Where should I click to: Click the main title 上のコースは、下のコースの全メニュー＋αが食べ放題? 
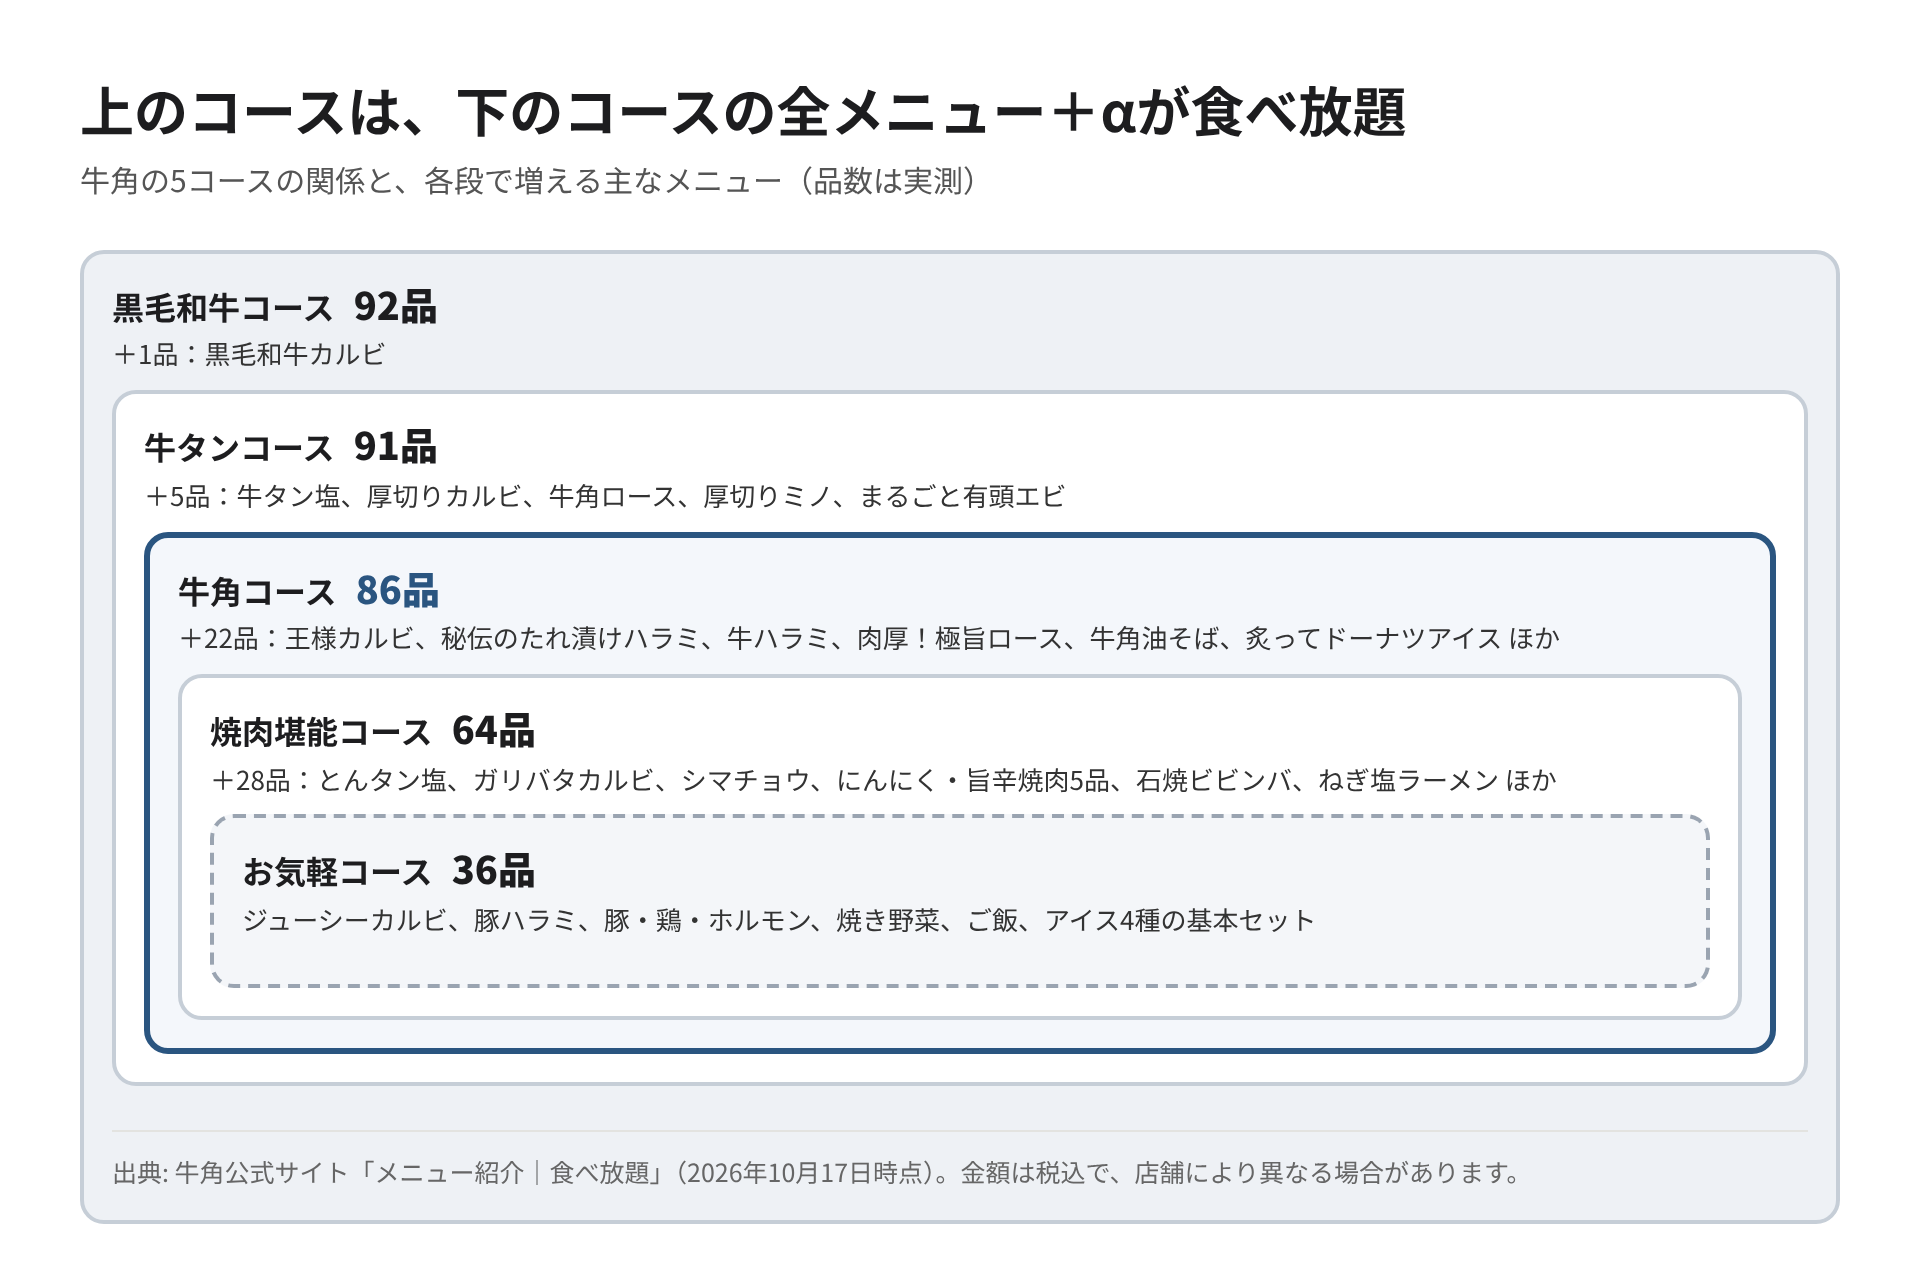pos(744,112)
